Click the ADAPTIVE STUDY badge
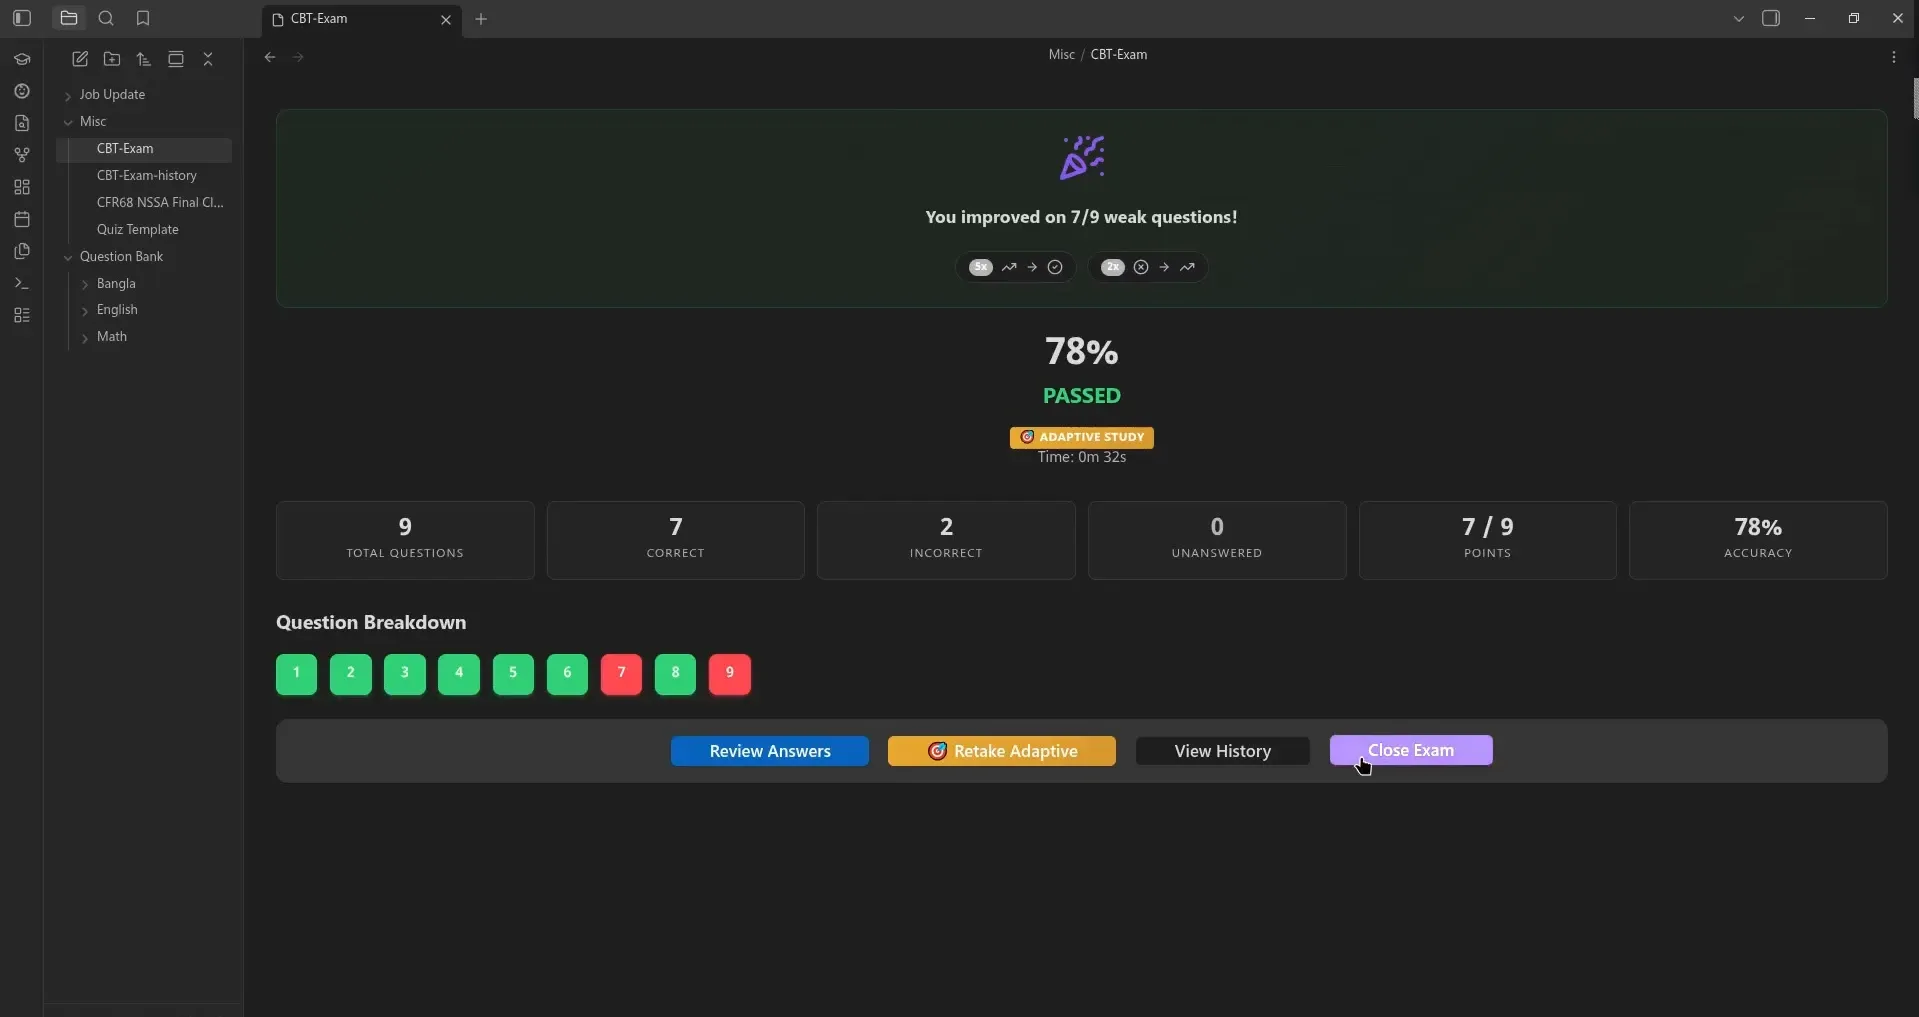The height and width of the screenshot is (1017, 1919). pyautogui.click(x=1081, y=437)
